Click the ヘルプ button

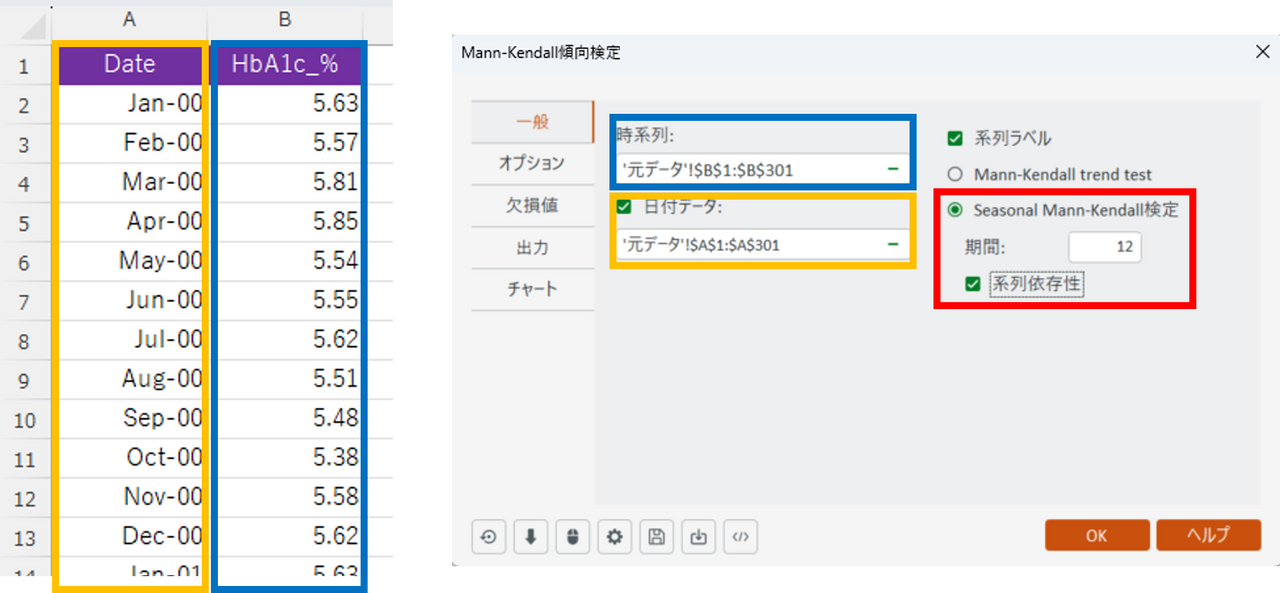click(1208, 535)
